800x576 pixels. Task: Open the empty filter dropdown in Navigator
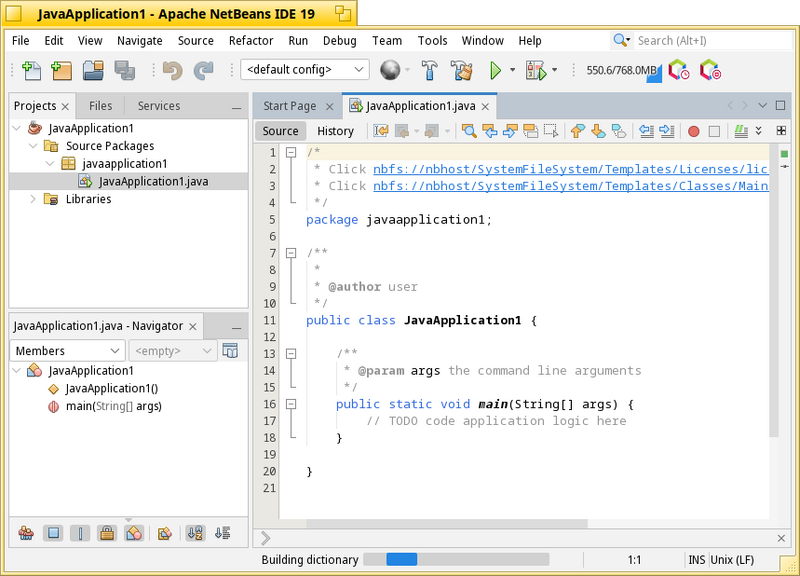click(173, 351)
